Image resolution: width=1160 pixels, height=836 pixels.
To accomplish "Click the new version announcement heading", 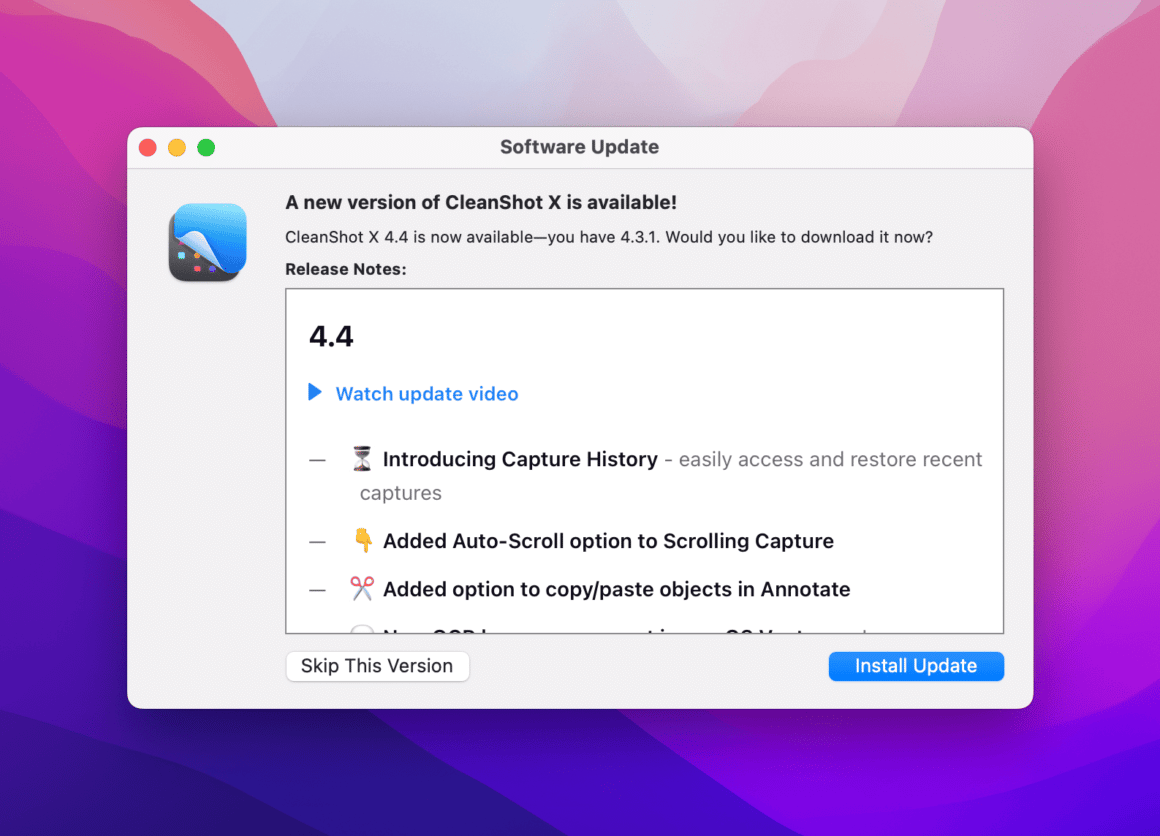I will pyautogui.click(x=481, y=201).
